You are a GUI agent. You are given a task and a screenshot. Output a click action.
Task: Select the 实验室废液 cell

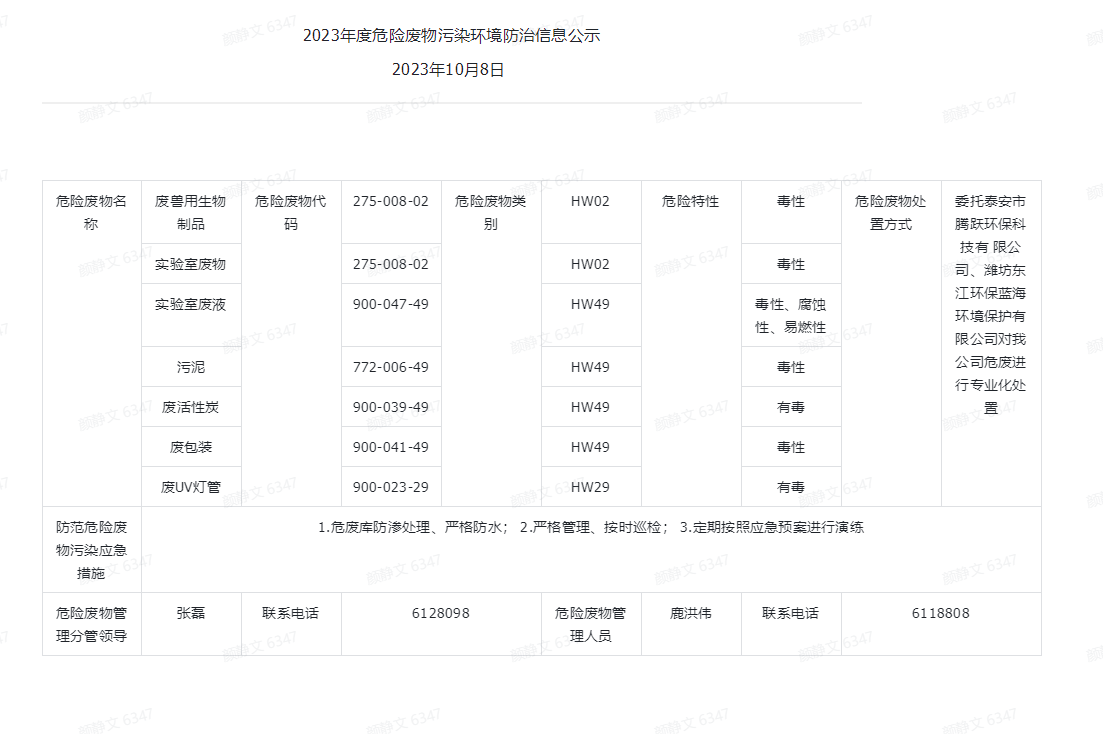(191, 304)
